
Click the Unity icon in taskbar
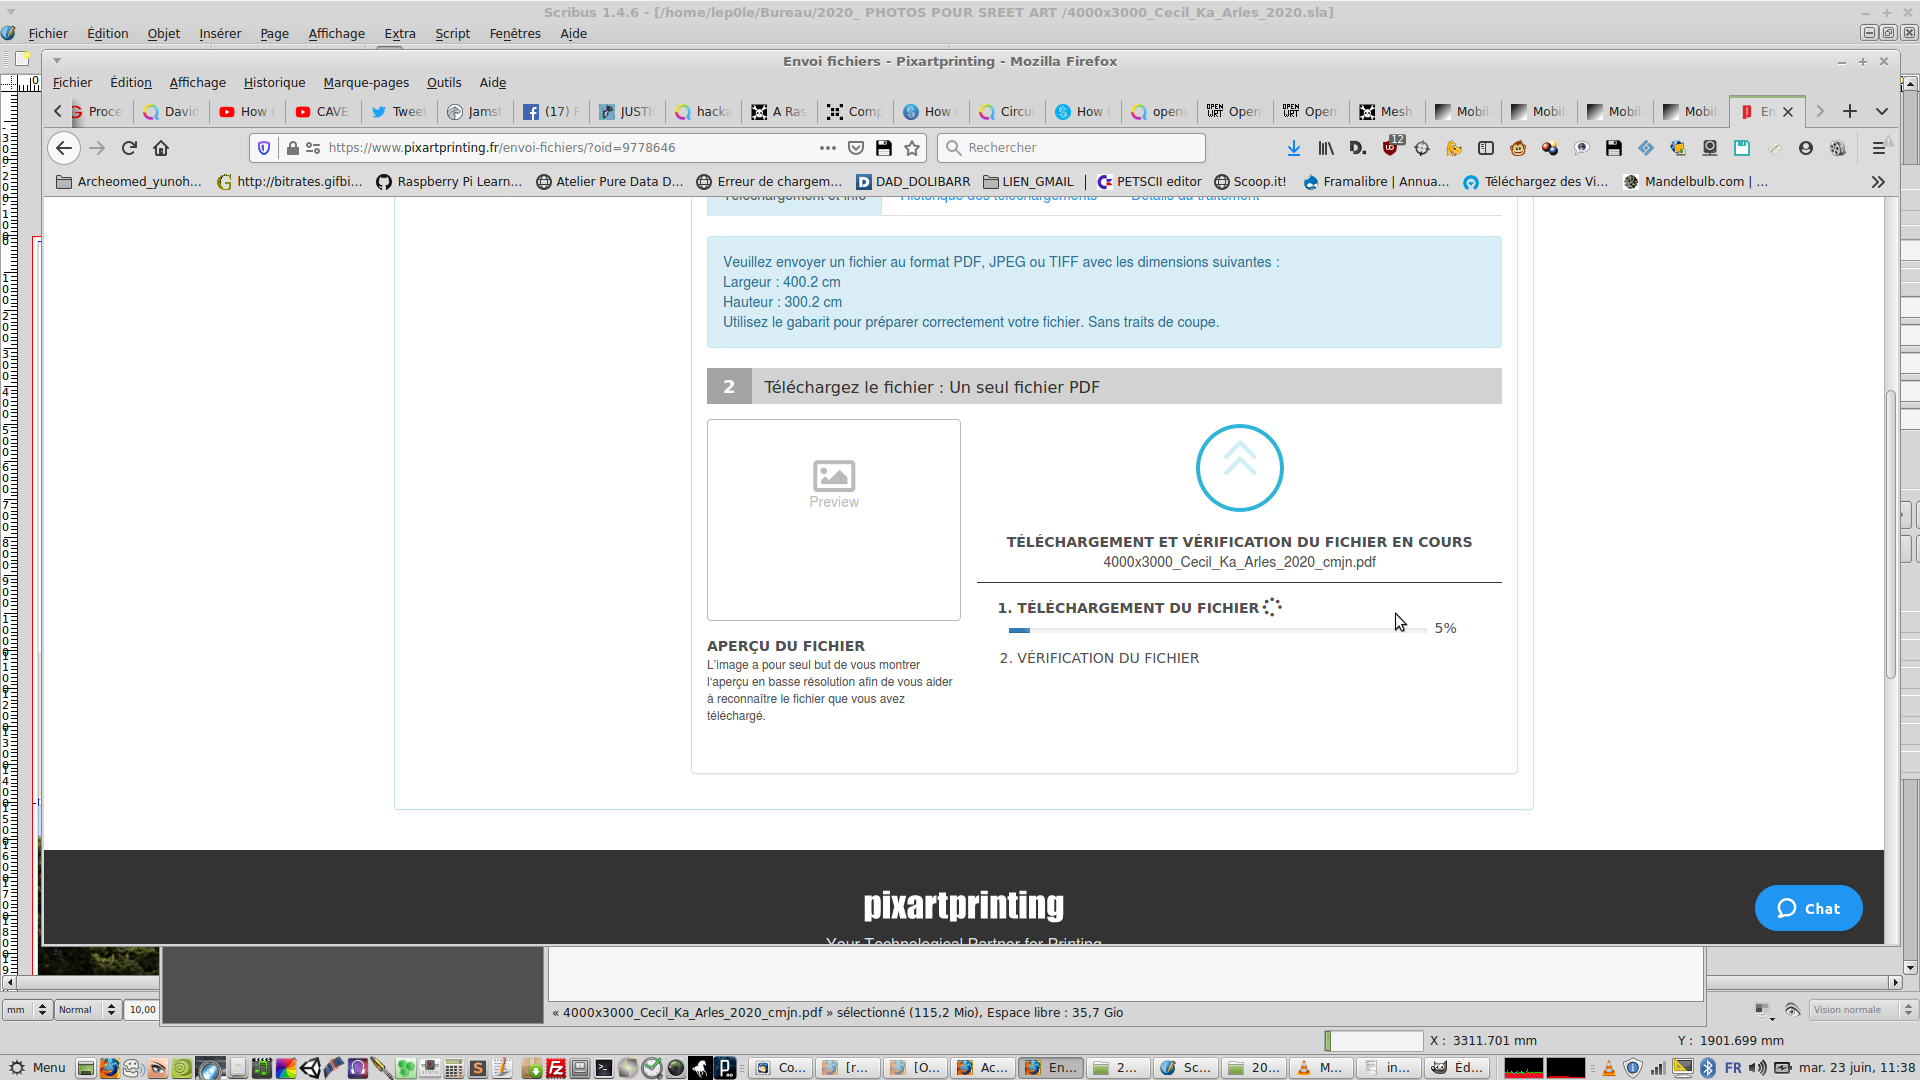click(310, 1068)
